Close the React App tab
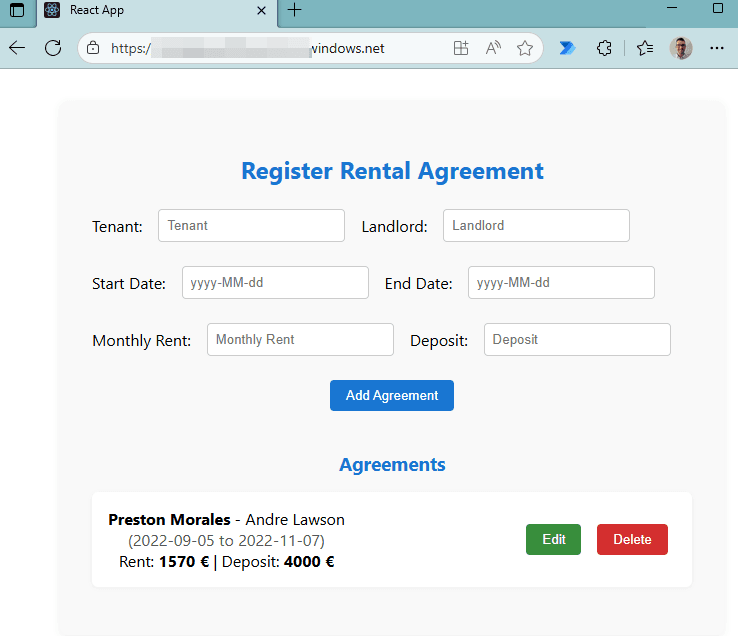The height and width of the screenshot is (636, 738). tap(262, 10)
